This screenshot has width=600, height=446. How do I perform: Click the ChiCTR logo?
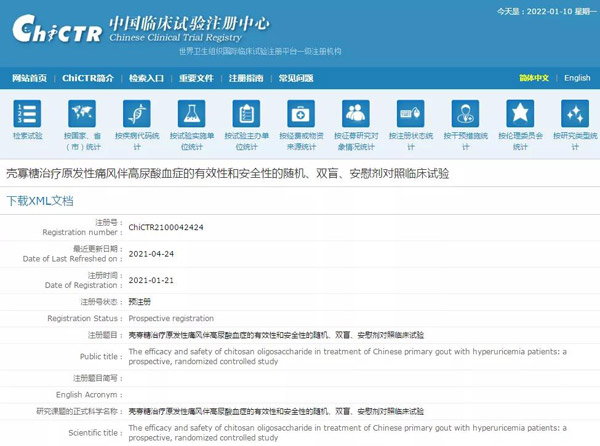tap(57, 29)
